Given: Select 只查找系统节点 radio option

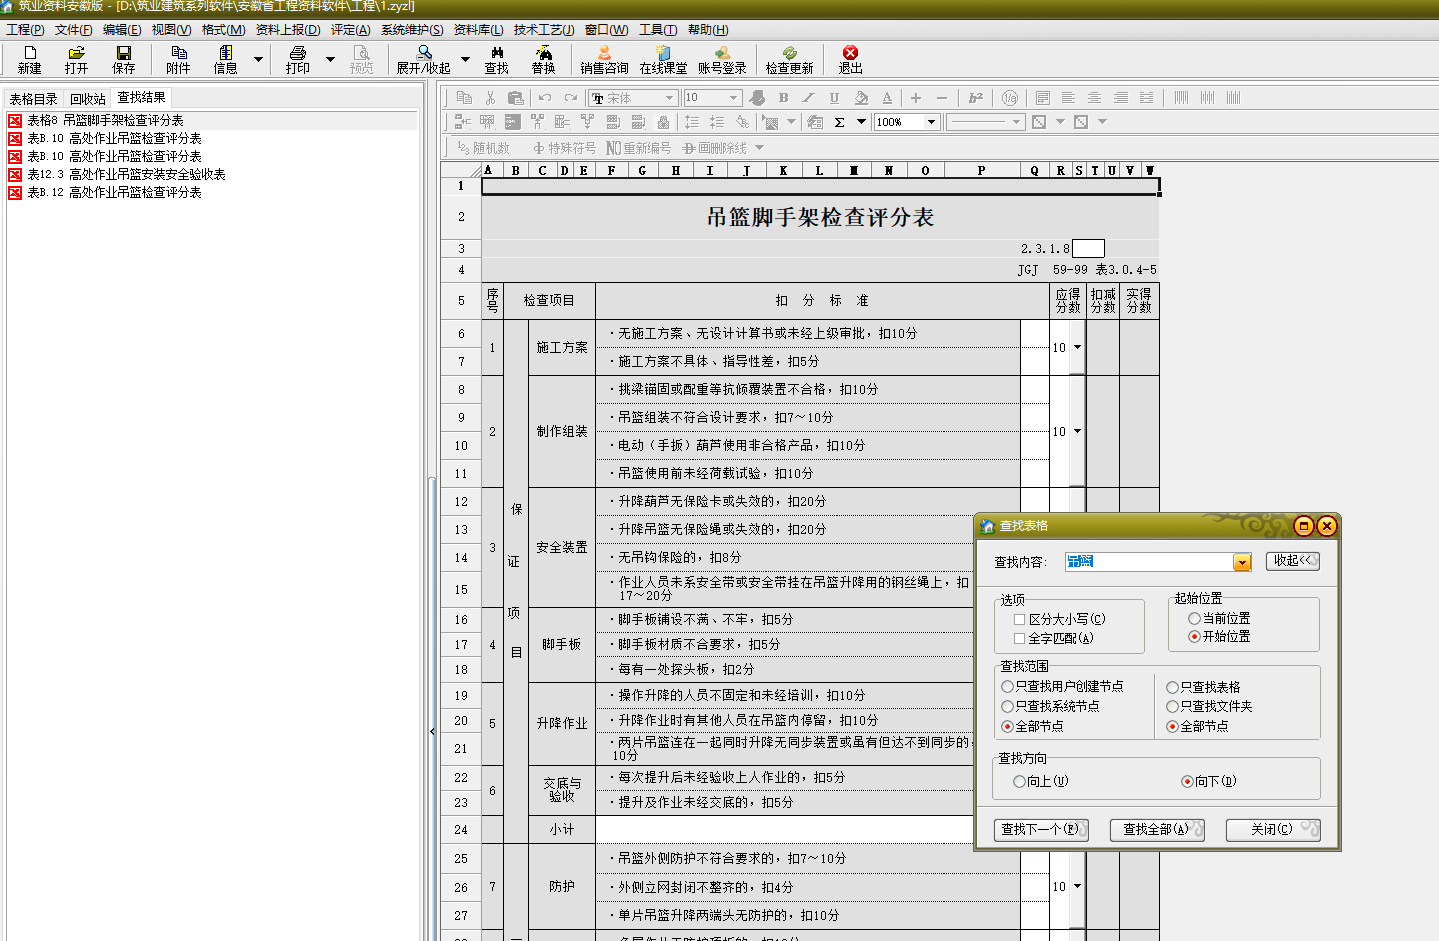Looking at the screenshot, I should tap(1007, 706).
